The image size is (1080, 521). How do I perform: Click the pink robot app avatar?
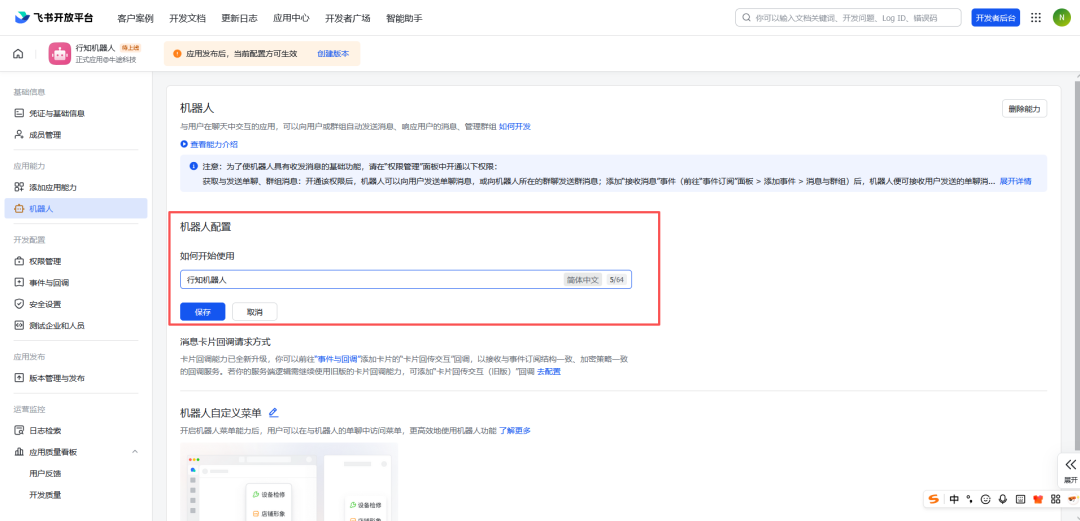click(60, 54)
